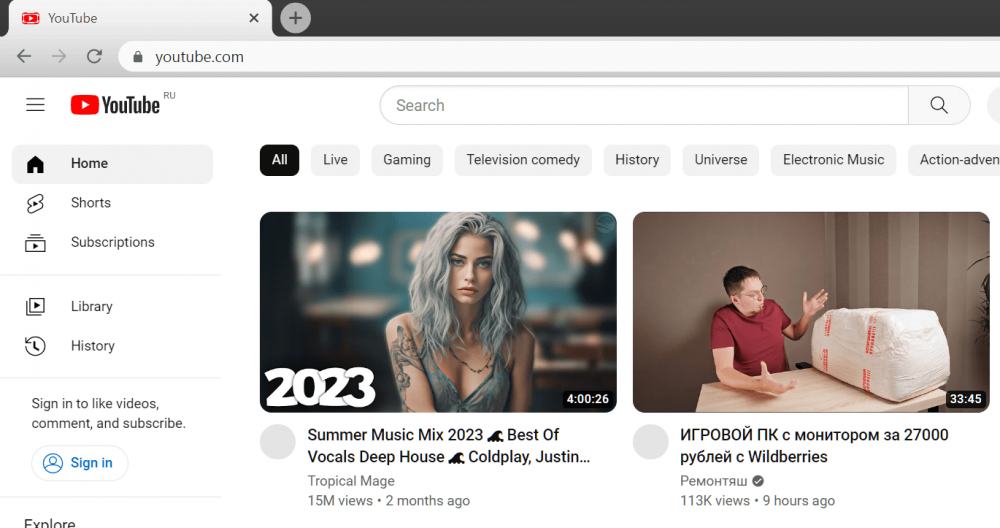1000x528 pixels.
Task: Select the All filter chip
Action: pos(279,160)
